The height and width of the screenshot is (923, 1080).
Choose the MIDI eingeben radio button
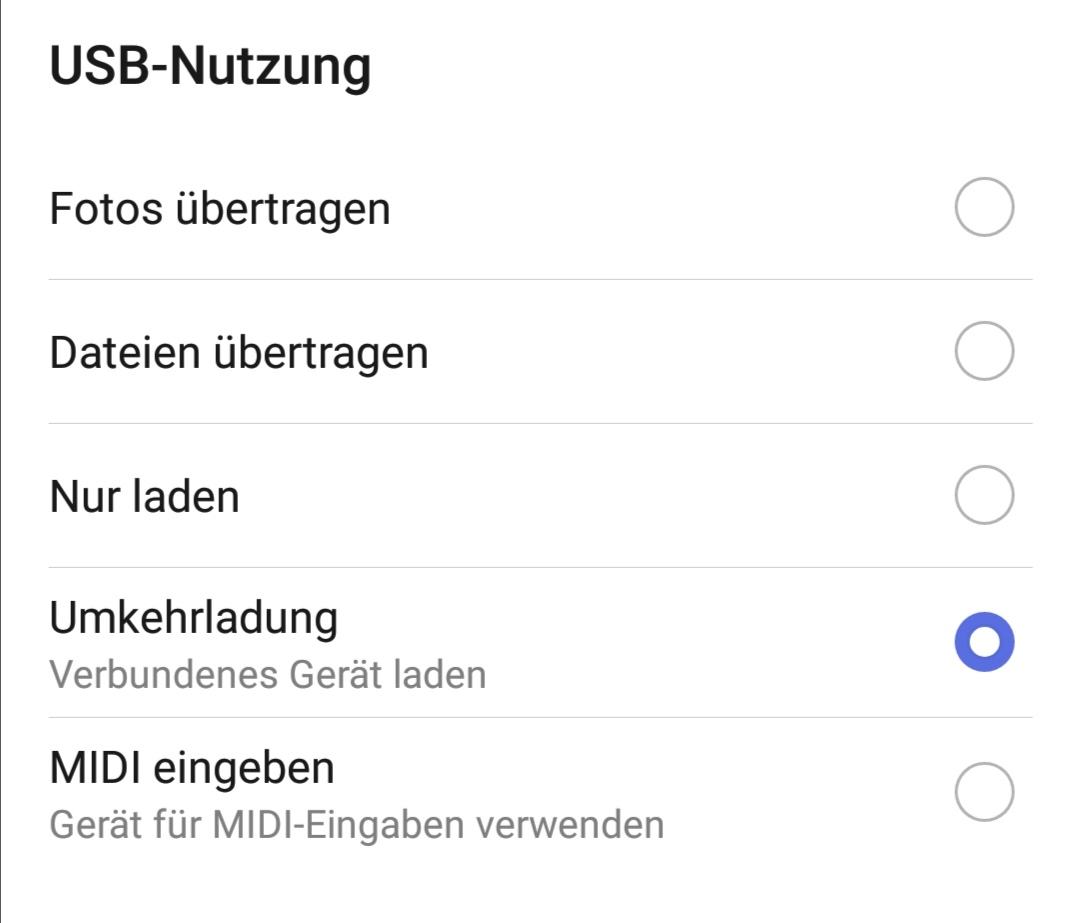pos(984,792)
